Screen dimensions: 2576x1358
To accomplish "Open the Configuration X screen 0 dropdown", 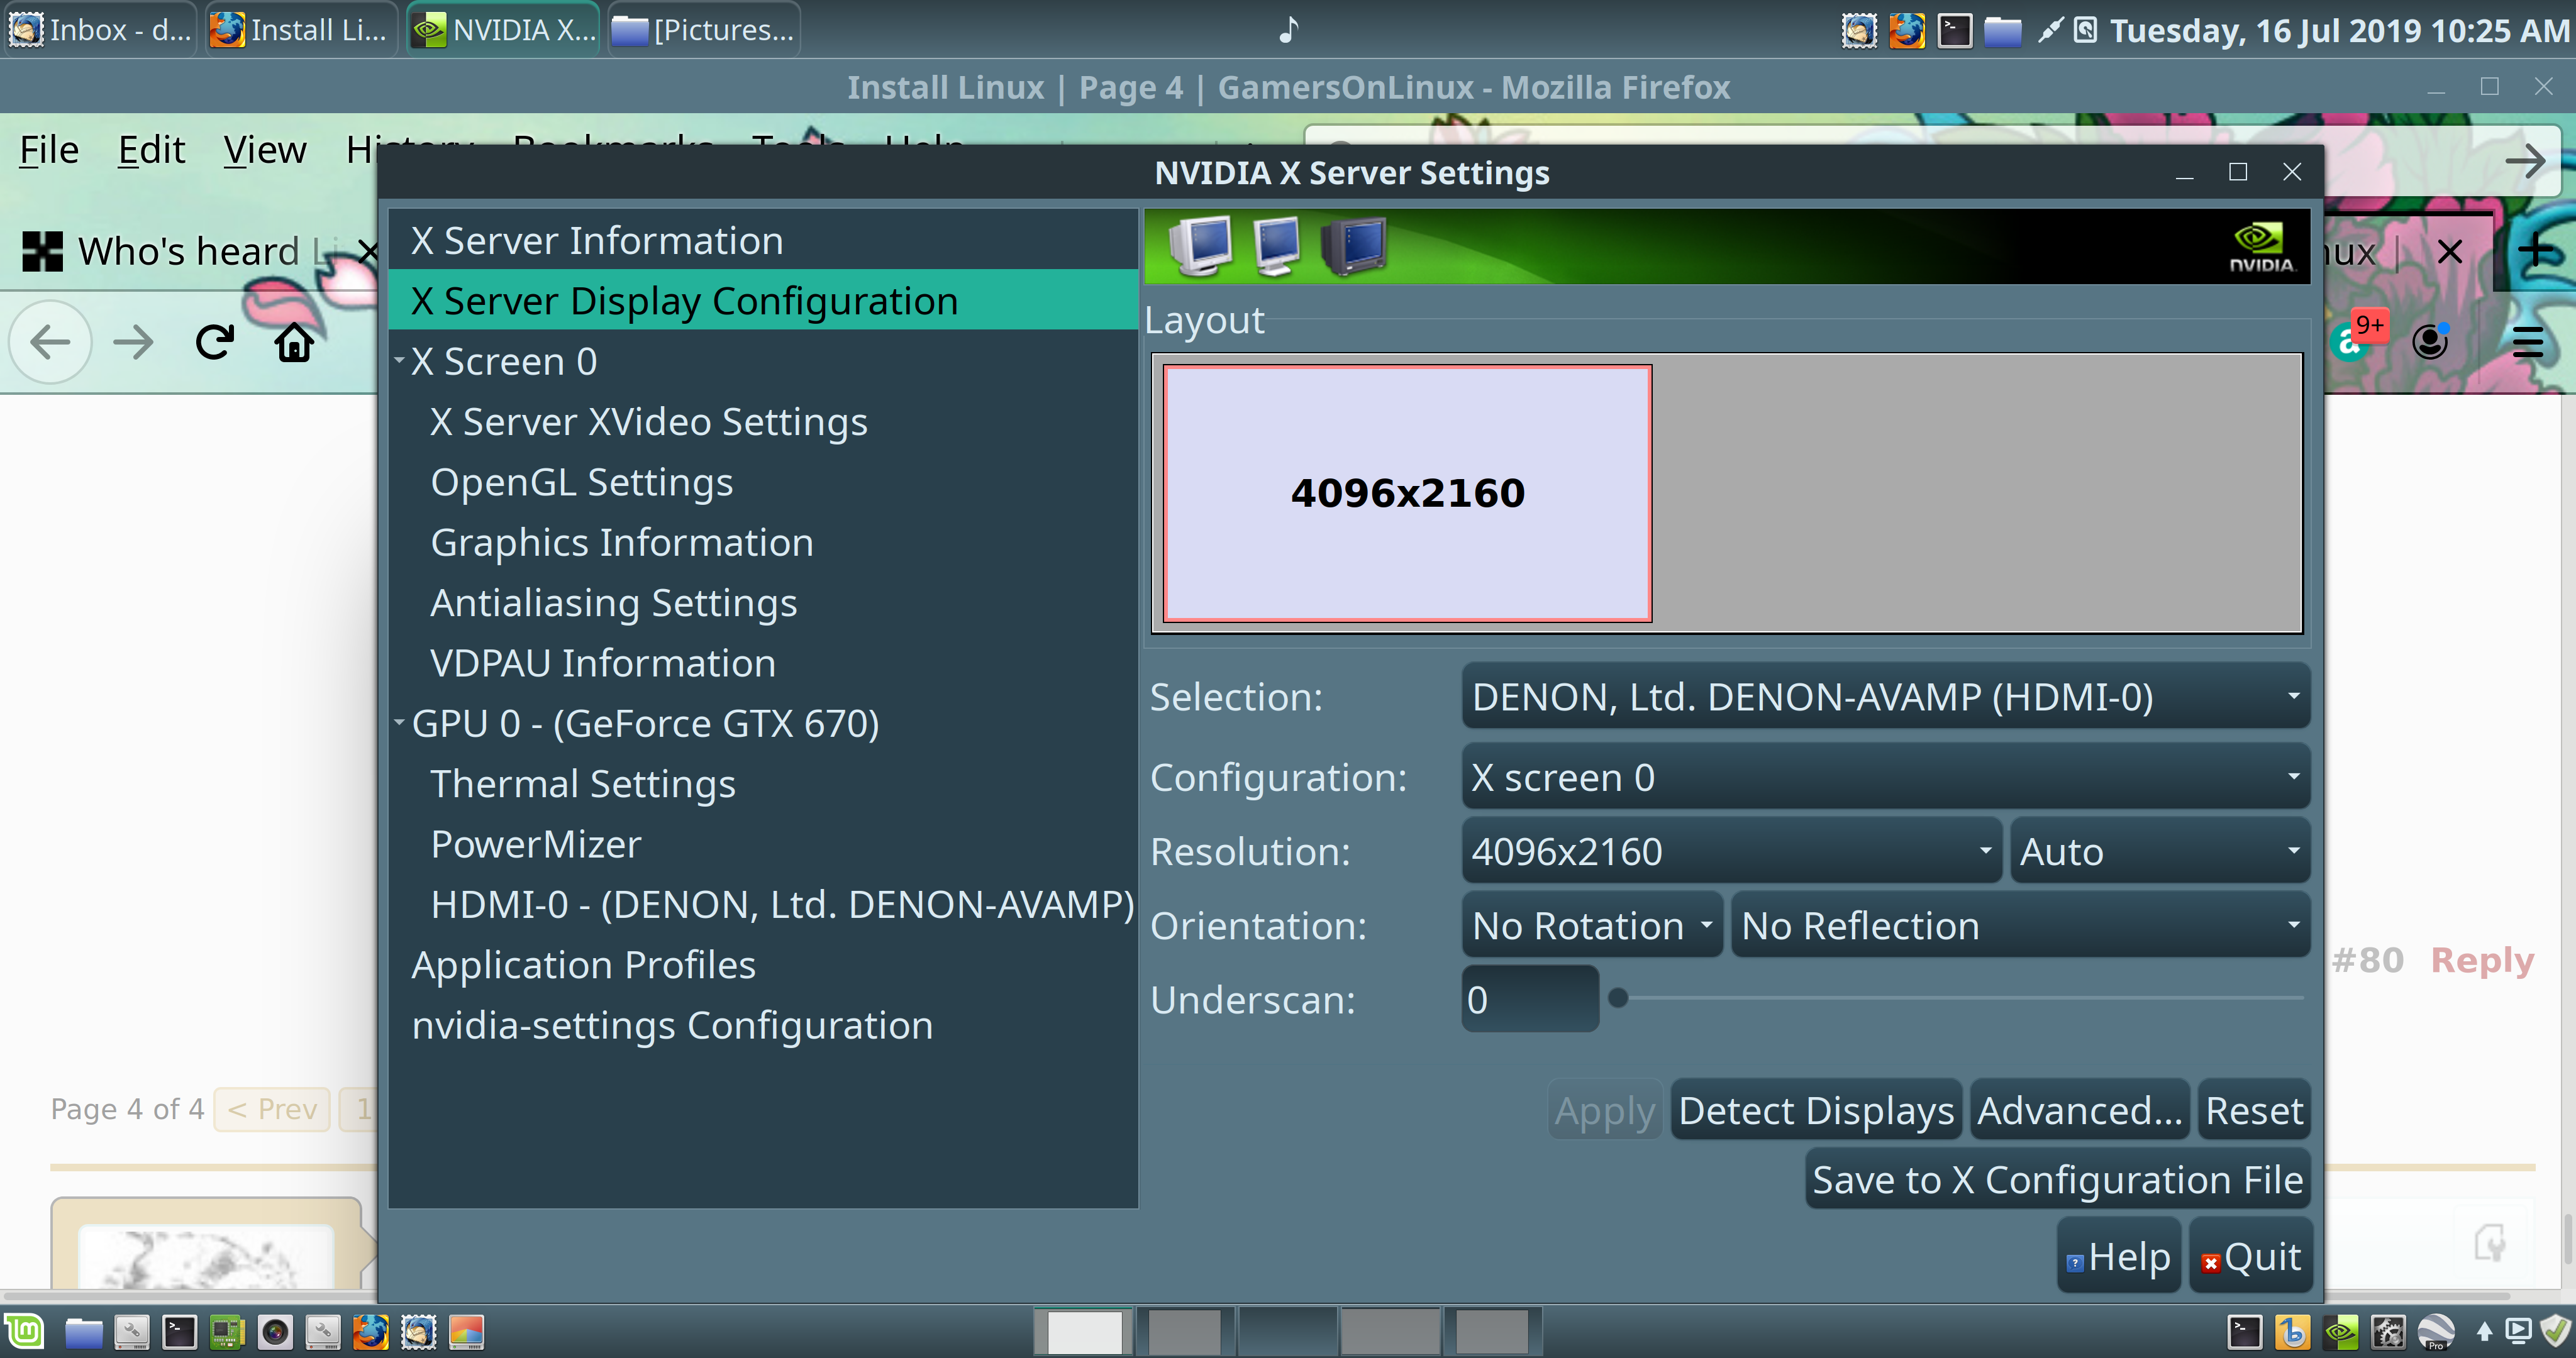I will coord(1885,777).
